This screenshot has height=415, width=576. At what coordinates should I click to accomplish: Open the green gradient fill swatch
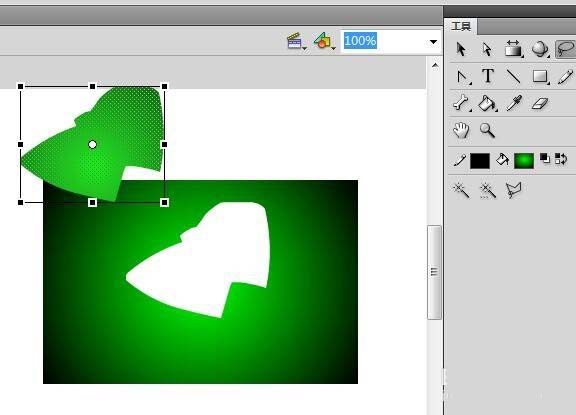click(524, 161)
